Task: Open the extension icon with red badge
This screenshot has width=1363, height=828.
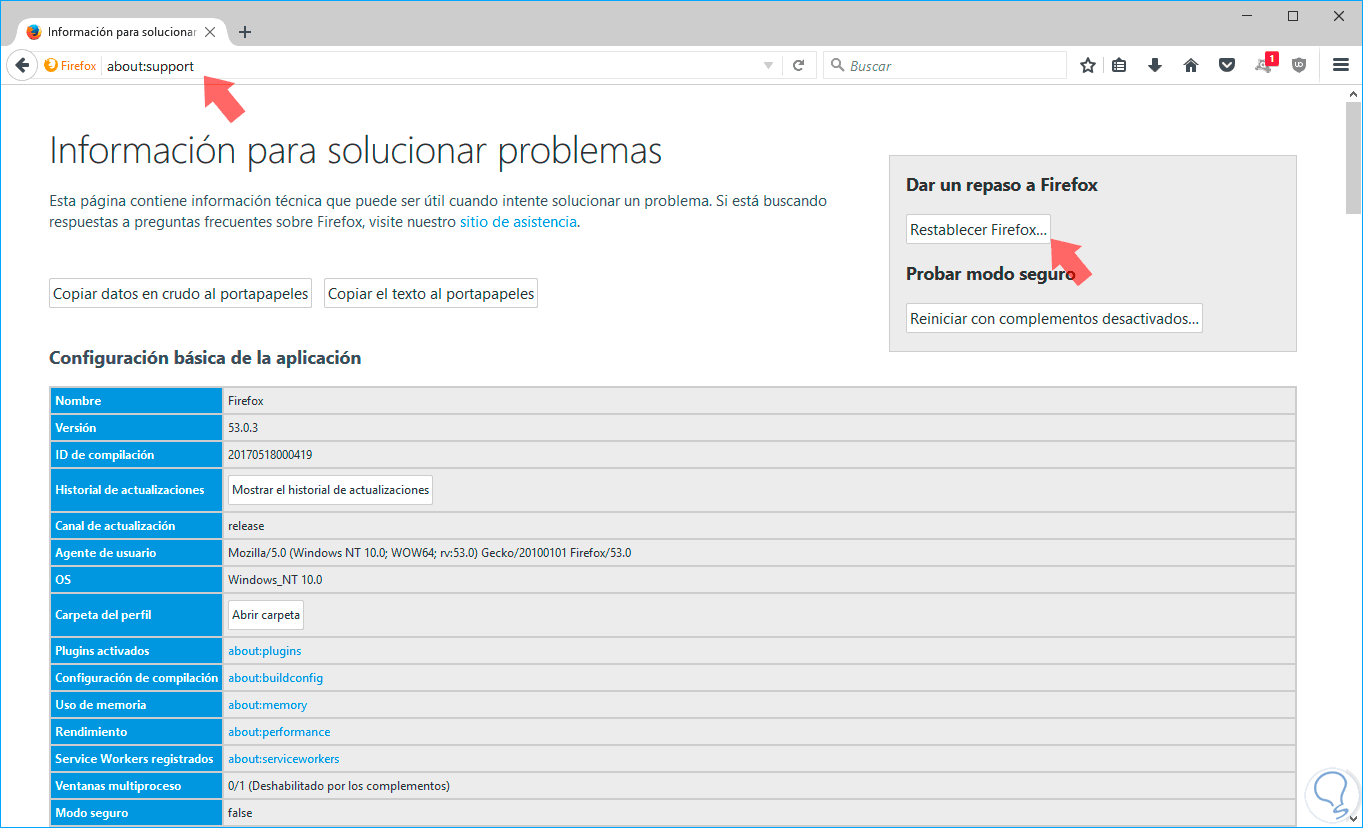Action: (1265, 64)
